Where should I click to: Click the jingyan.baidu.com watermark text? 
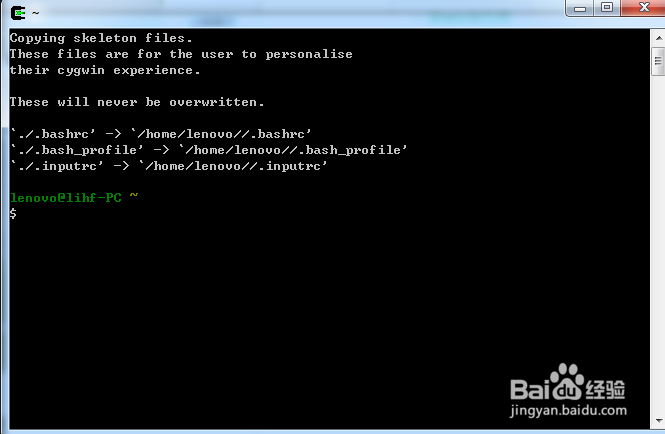[568, 411]
